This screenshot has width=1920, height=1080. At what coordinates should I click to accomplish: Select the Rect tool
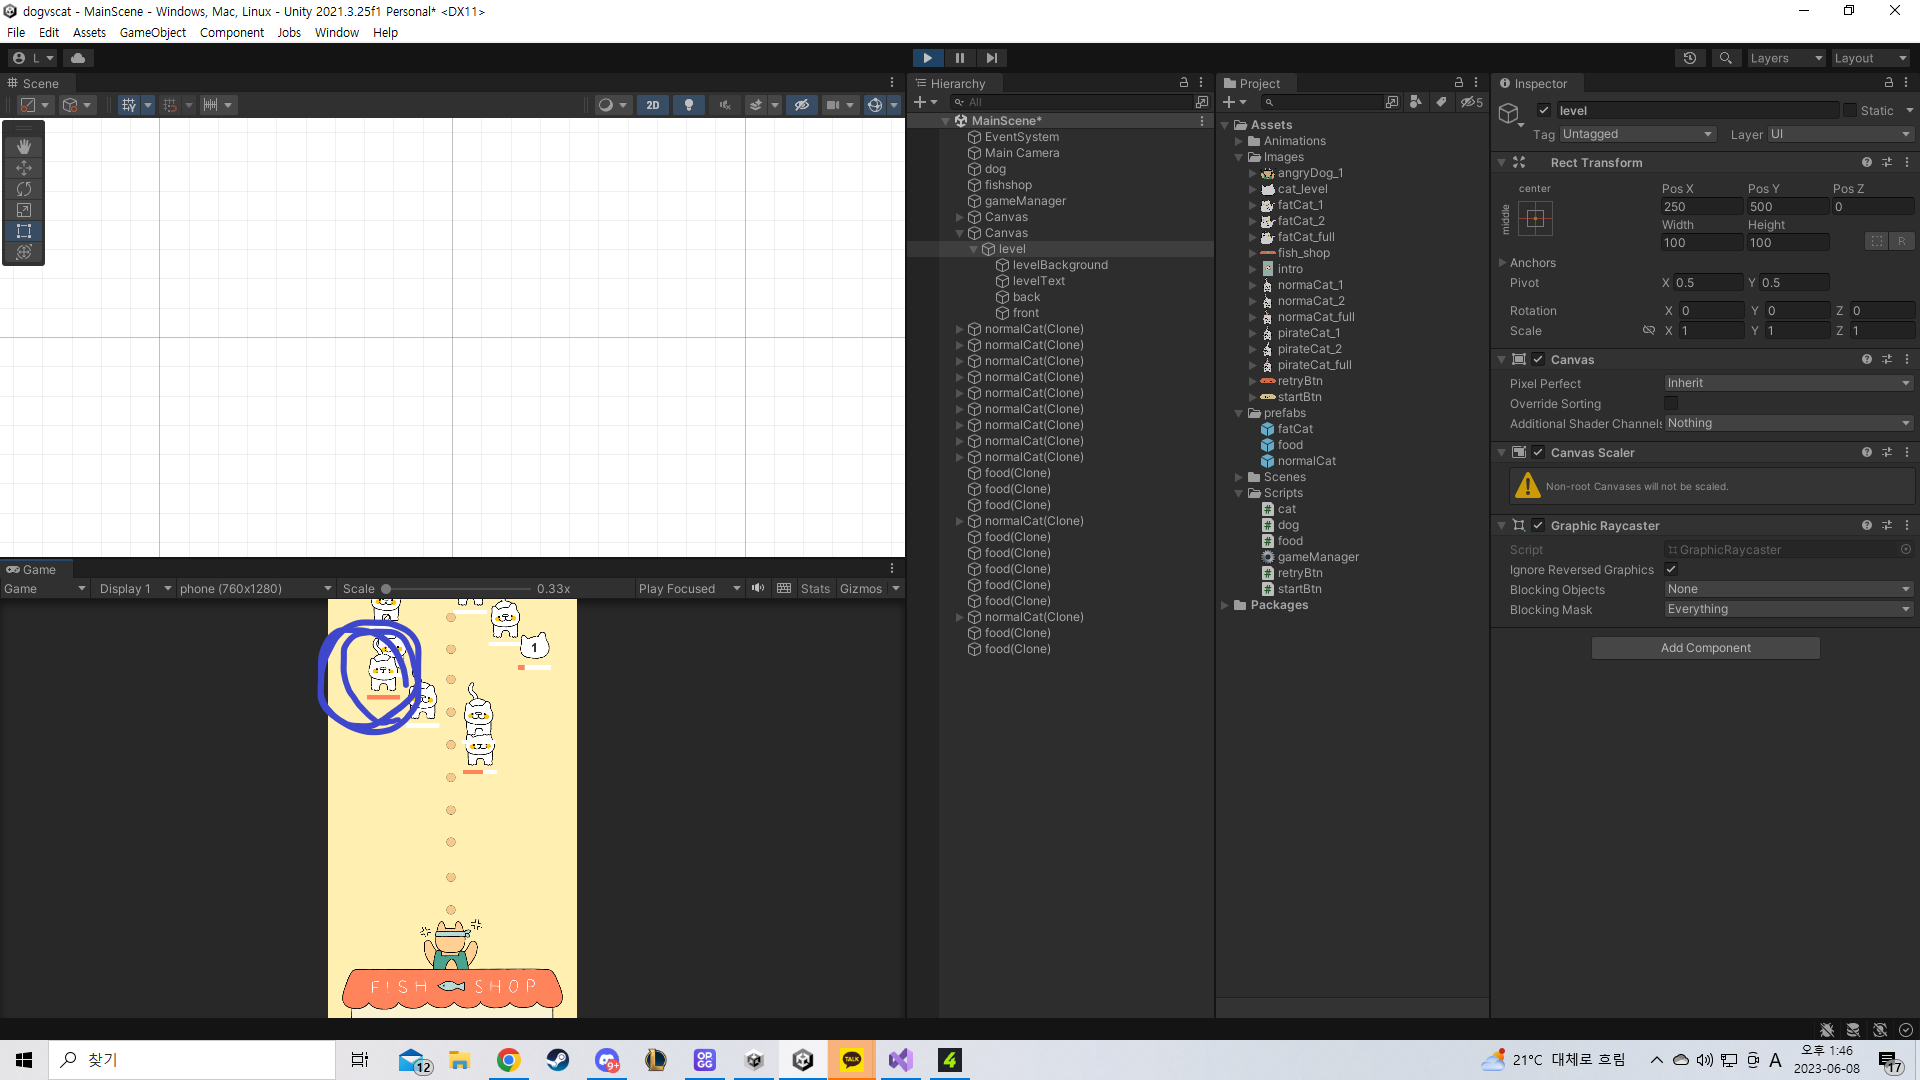click(x=24, y=231)
